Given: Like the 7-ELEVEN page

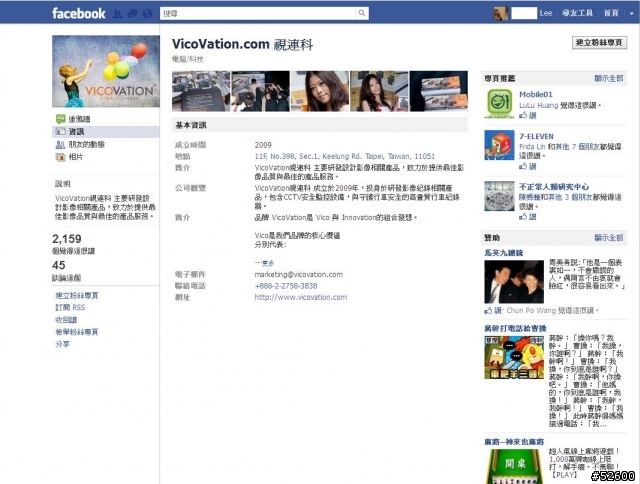Looking at the screenshot, I should coord(528,166).
